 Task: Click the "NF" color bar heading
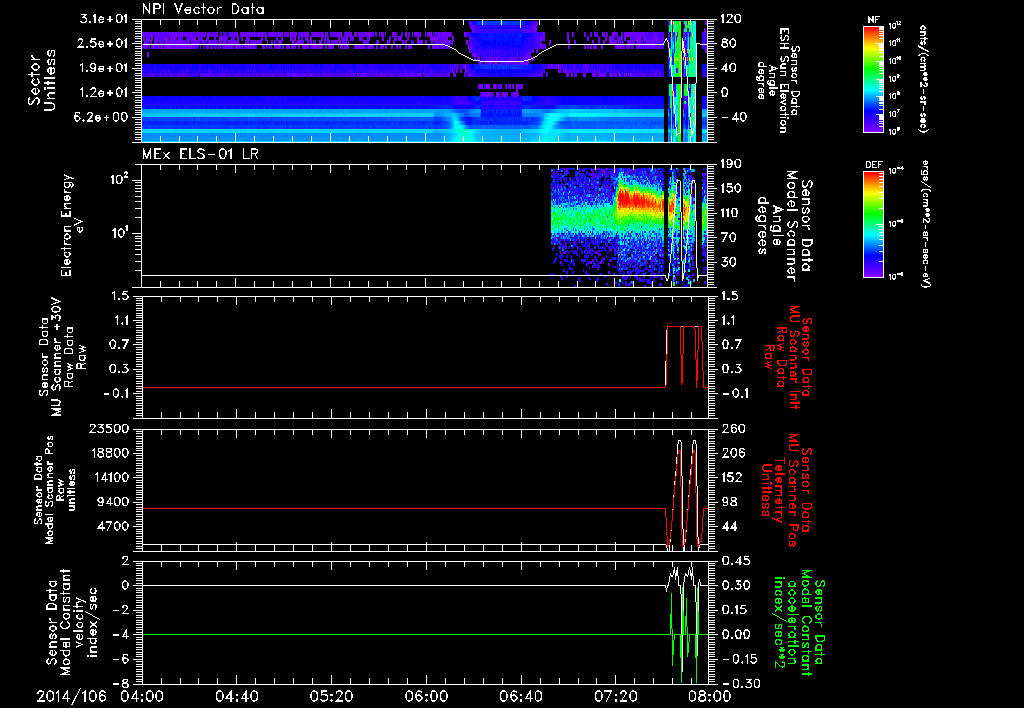tap(873, 20)
